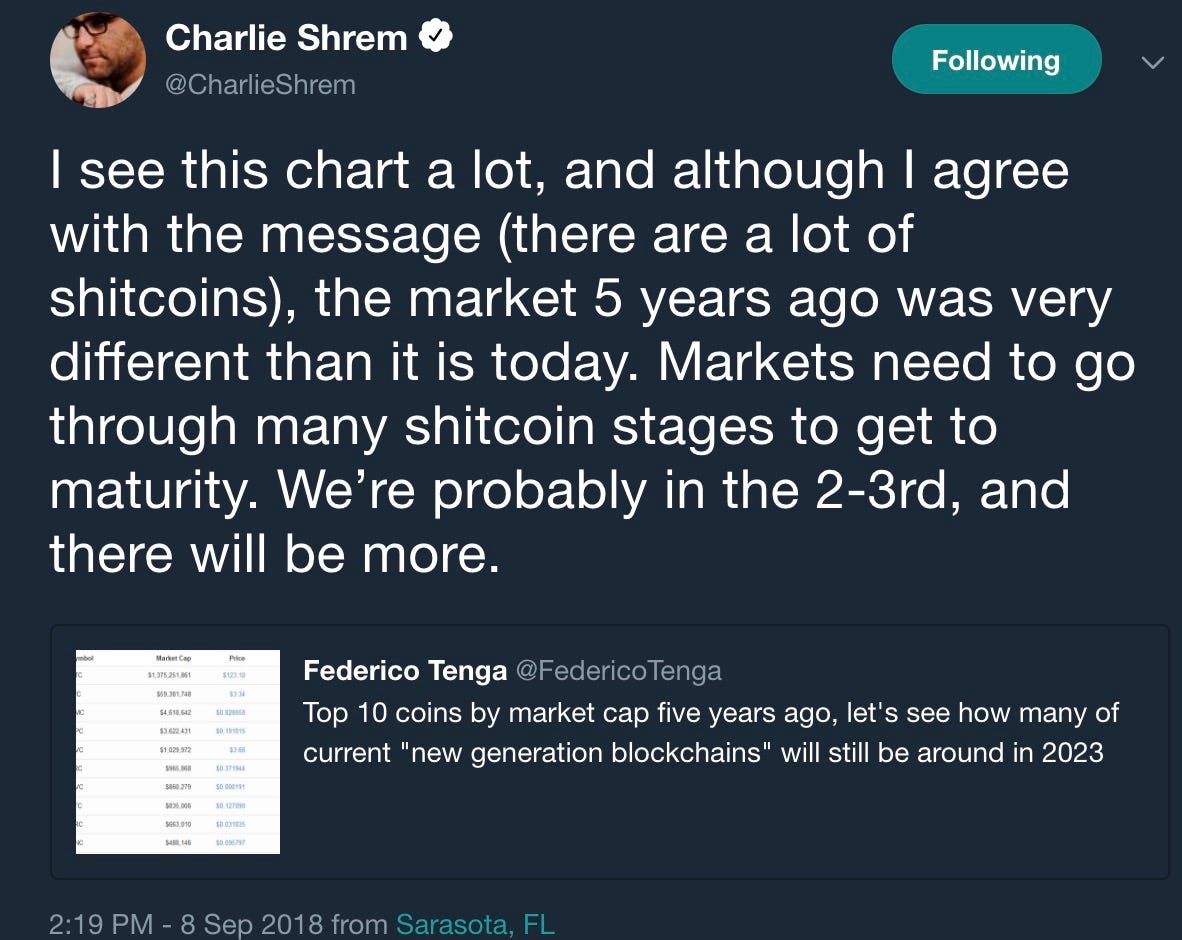Open quoted tweet text about top 10 coins

(711, 733)
